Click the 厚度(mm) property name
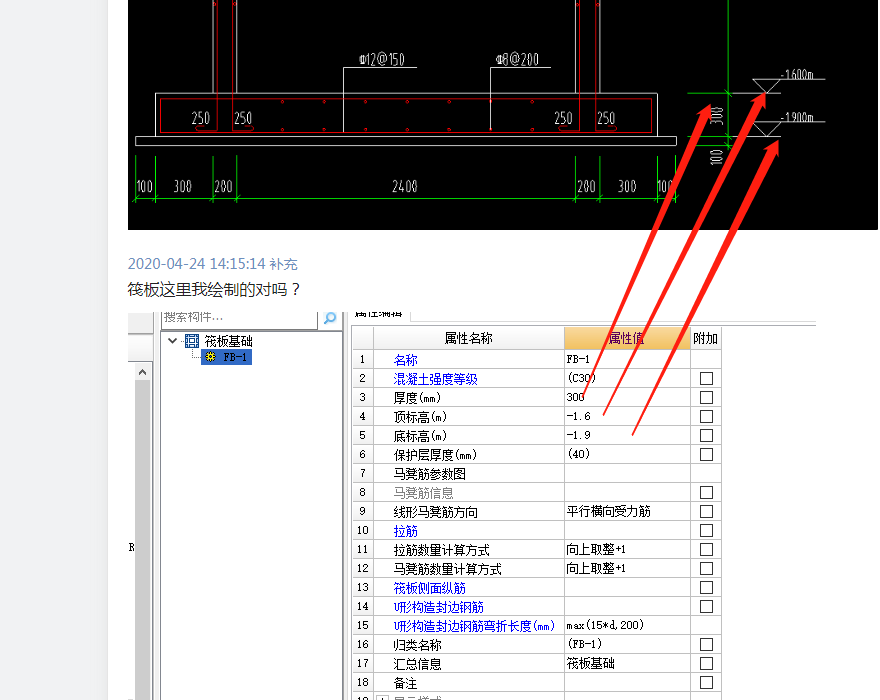The width and height of the screenshot is (880, 700). click(x=417, y=398)
